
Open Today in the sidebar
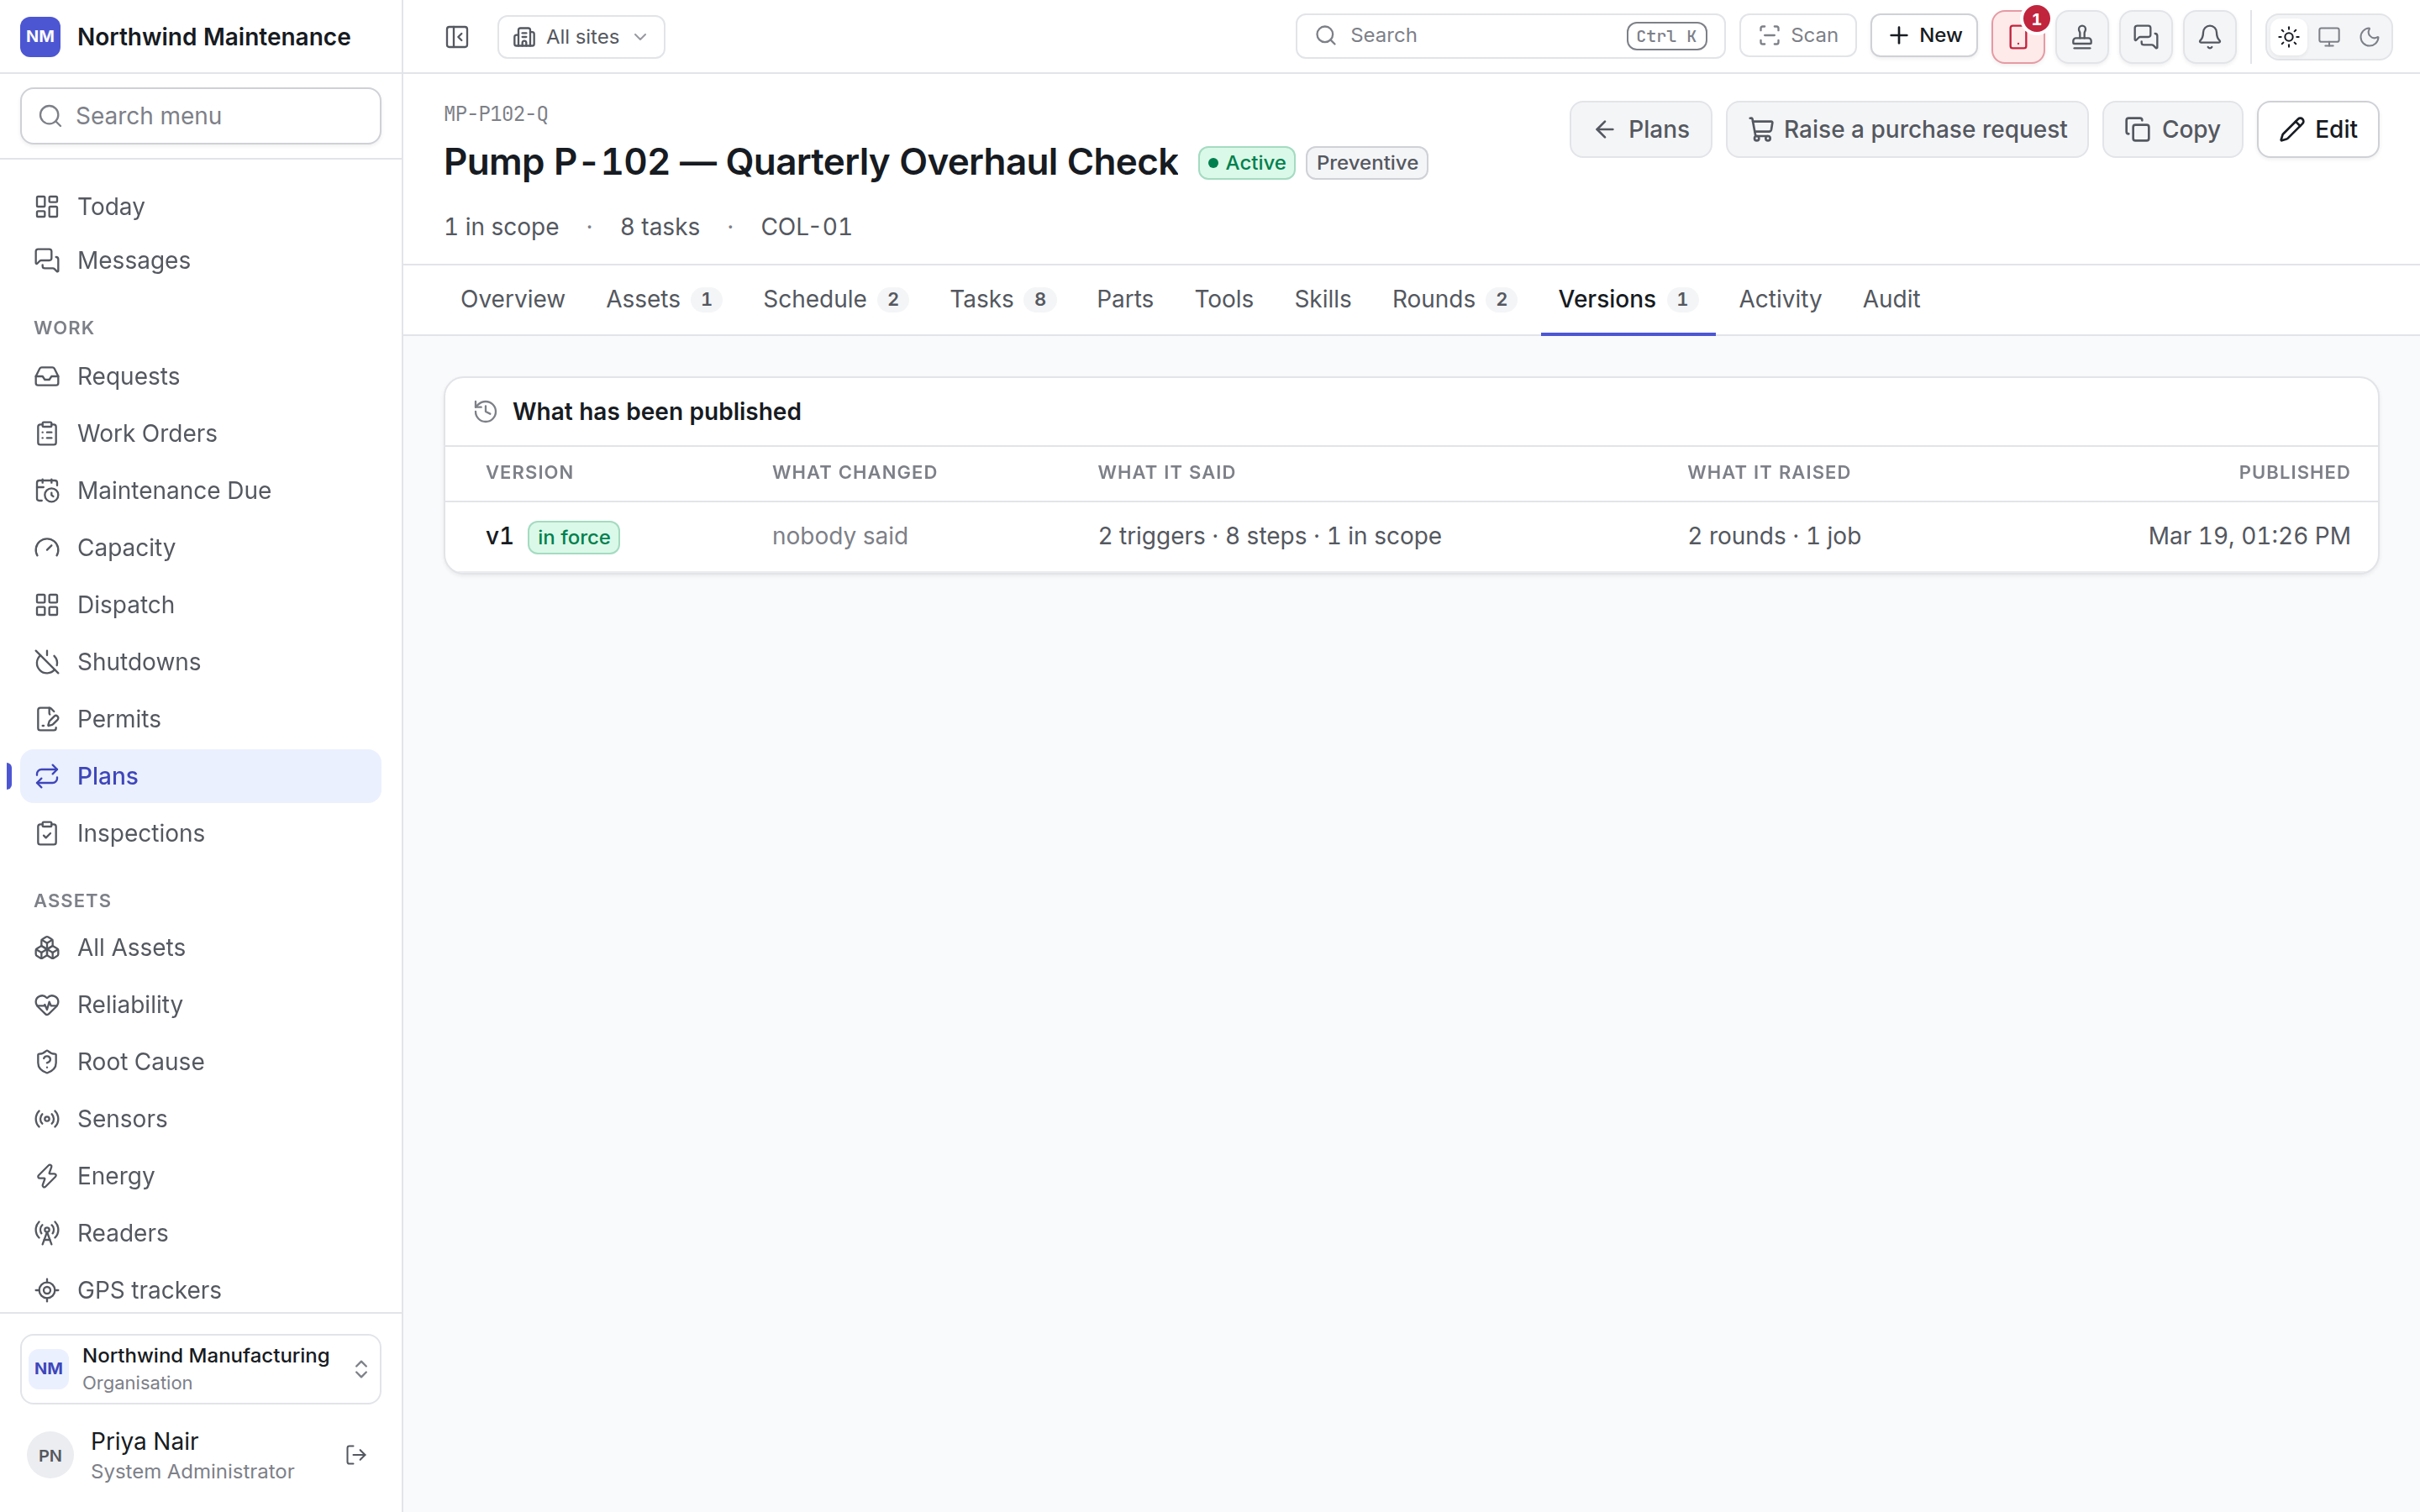(201, 206)
